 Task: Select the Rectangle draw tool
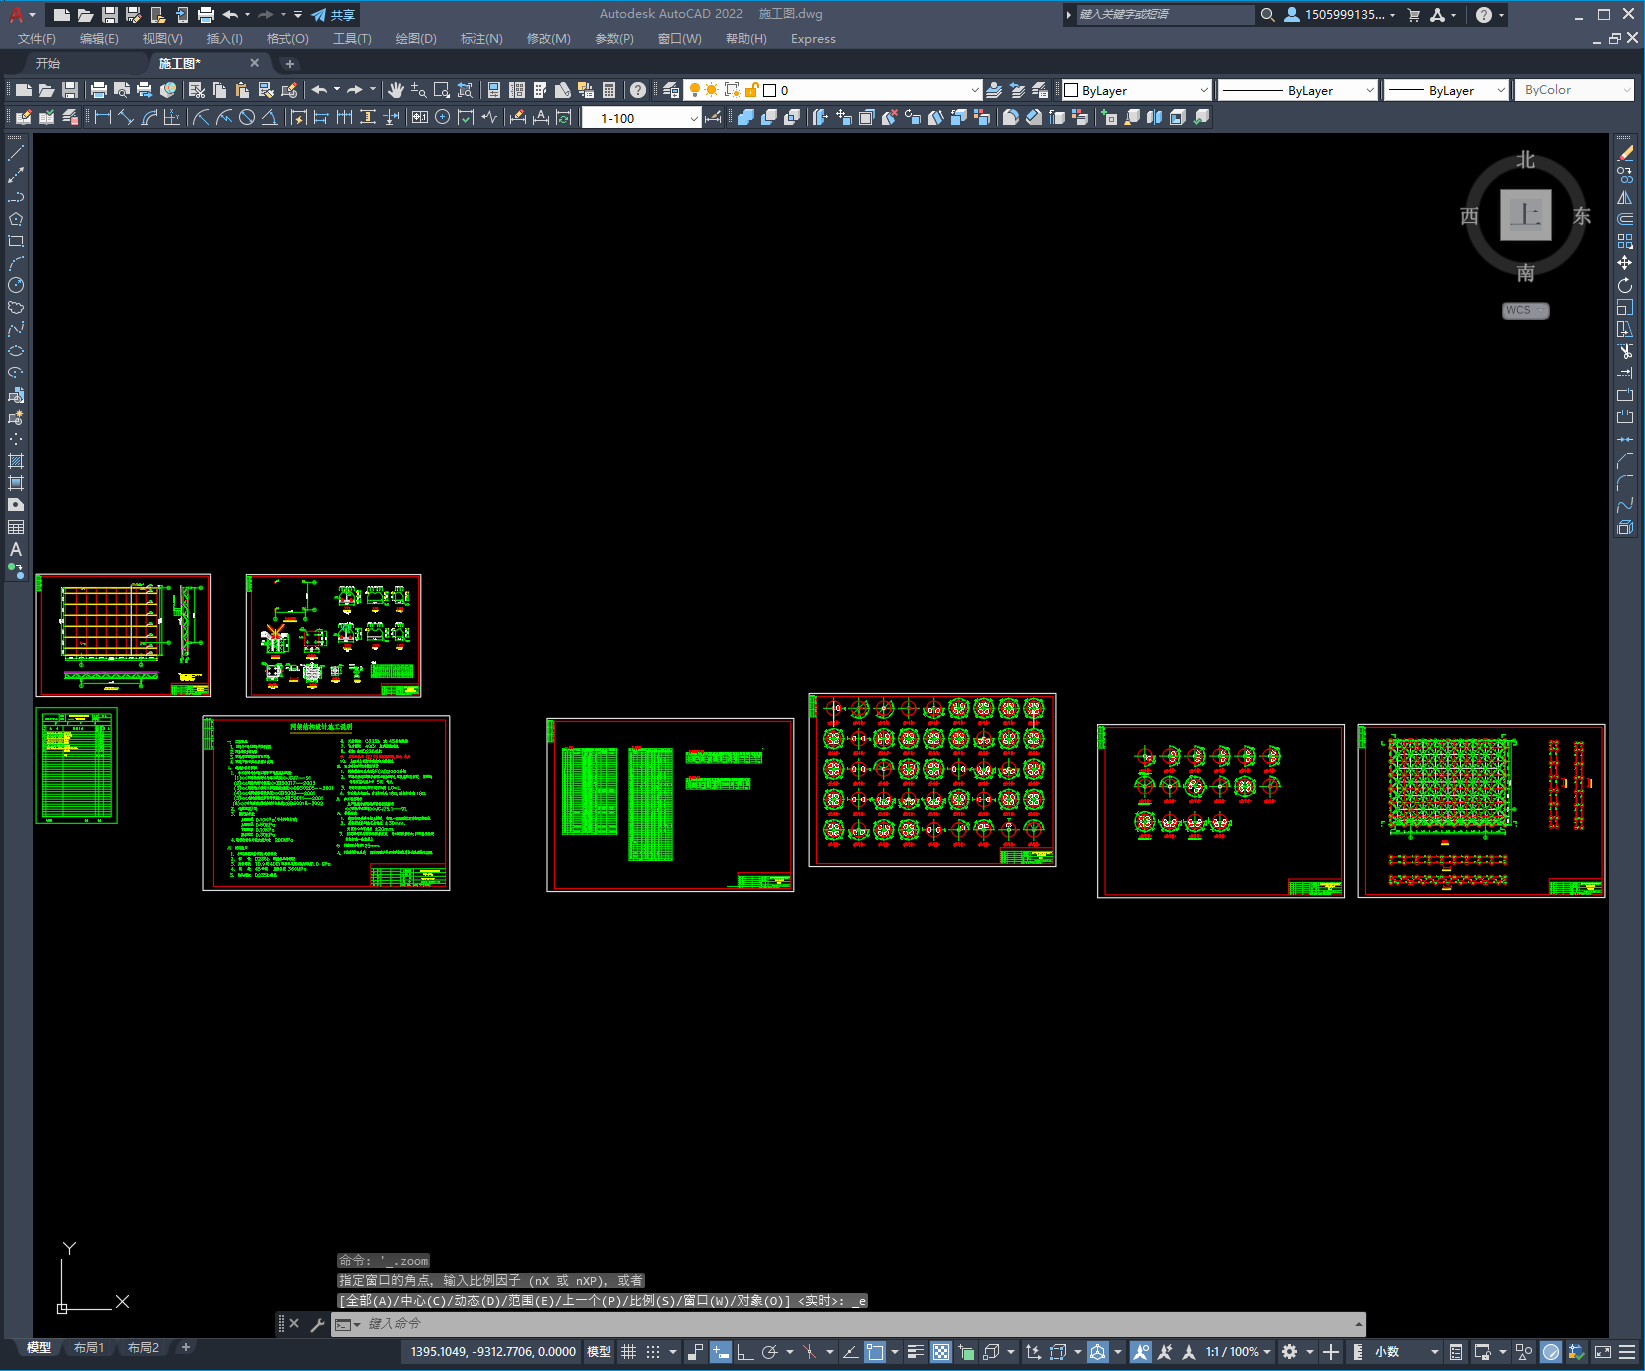pyautogui.click(x=16, y=241)
